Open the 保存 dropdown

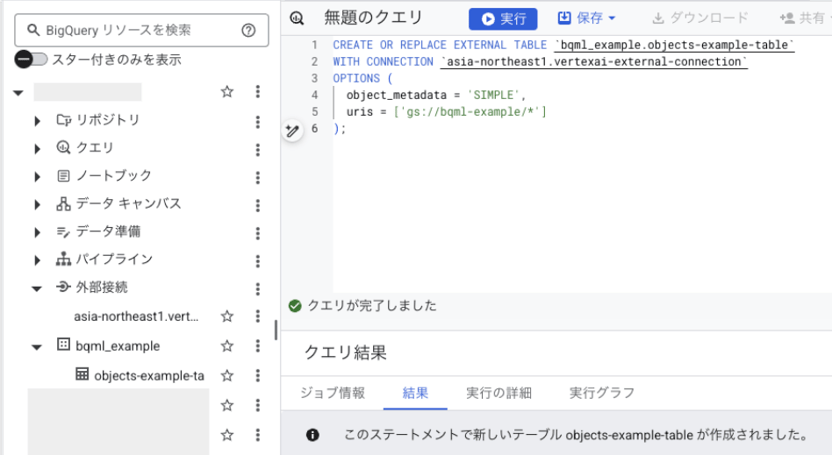pyautogui.click(x=587, y=19)
